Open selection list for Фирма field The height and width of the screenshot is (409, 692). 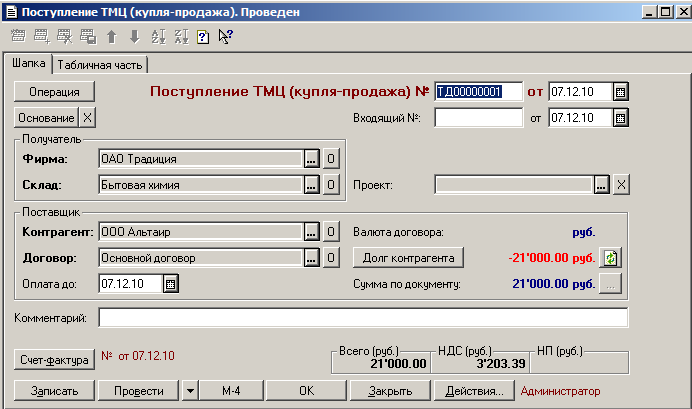[311, 158]
